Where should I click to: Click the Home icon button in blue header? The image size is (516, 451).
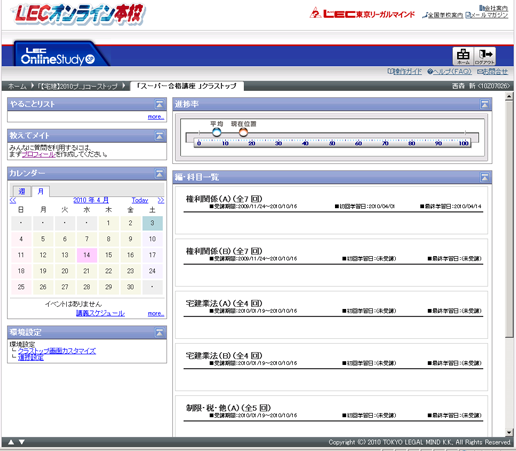pyautogui.click(x=463, y=56)
